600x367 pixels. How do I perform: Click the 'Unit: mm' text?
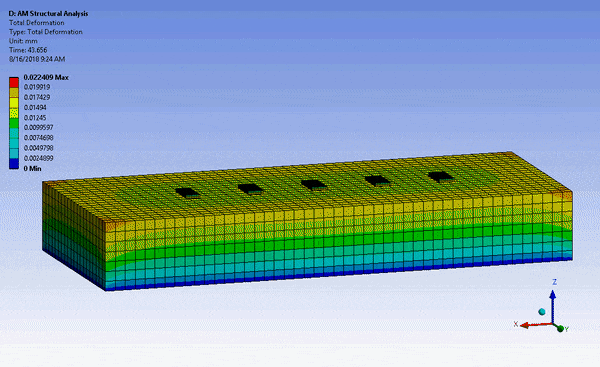pyautogui.click(x=23, y=41)
